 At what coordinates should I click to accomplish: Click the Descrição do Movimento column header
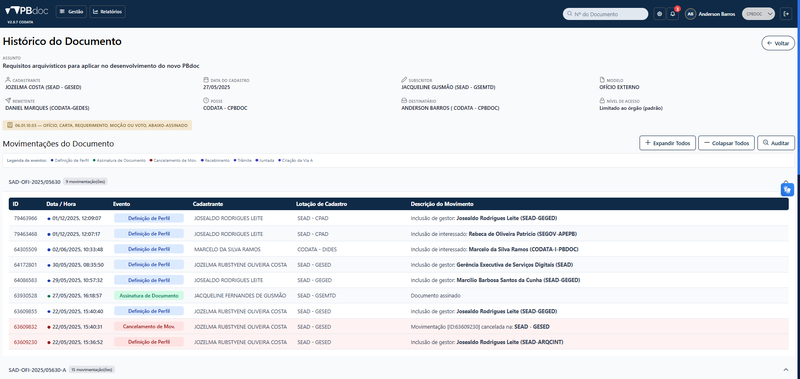coord(442,204)
